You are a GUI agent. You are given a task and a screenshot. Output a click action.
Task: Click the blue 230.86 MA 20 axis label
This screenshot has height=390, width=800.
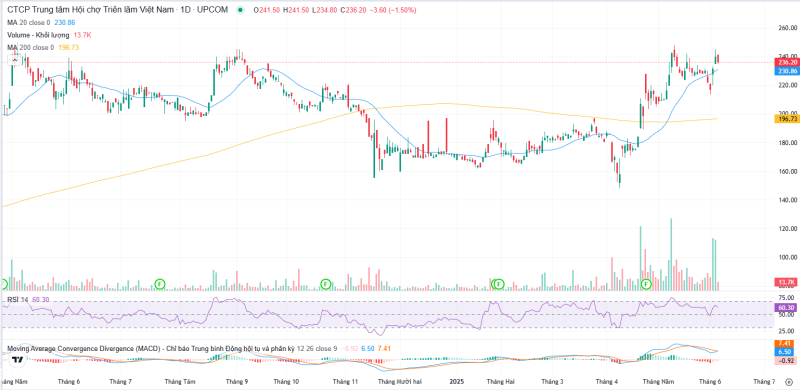[786, 70]
